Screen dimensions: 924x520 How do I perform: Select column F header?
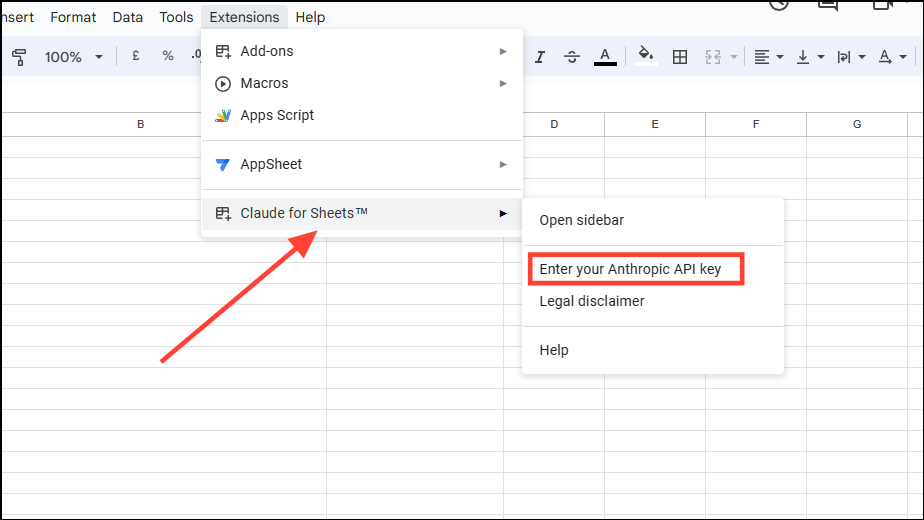[755, 124]
